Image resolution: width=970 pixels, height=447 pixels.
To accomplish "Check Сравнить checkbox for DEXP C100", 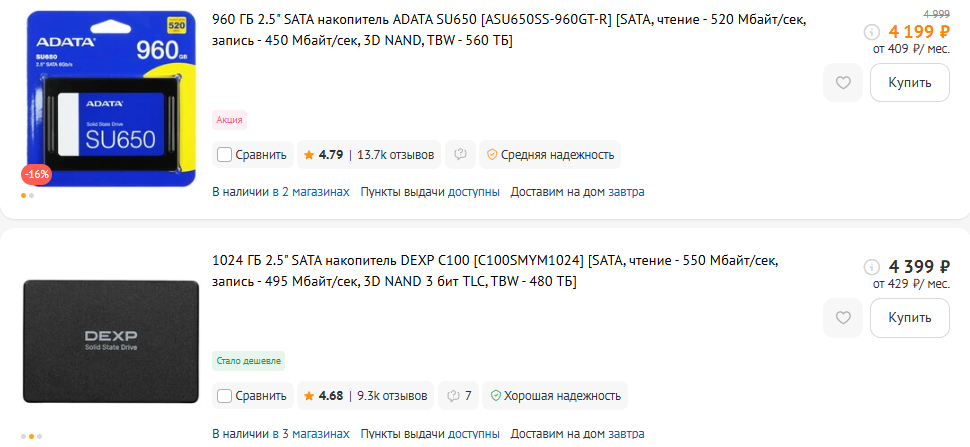I will click(x=225, y=396).
